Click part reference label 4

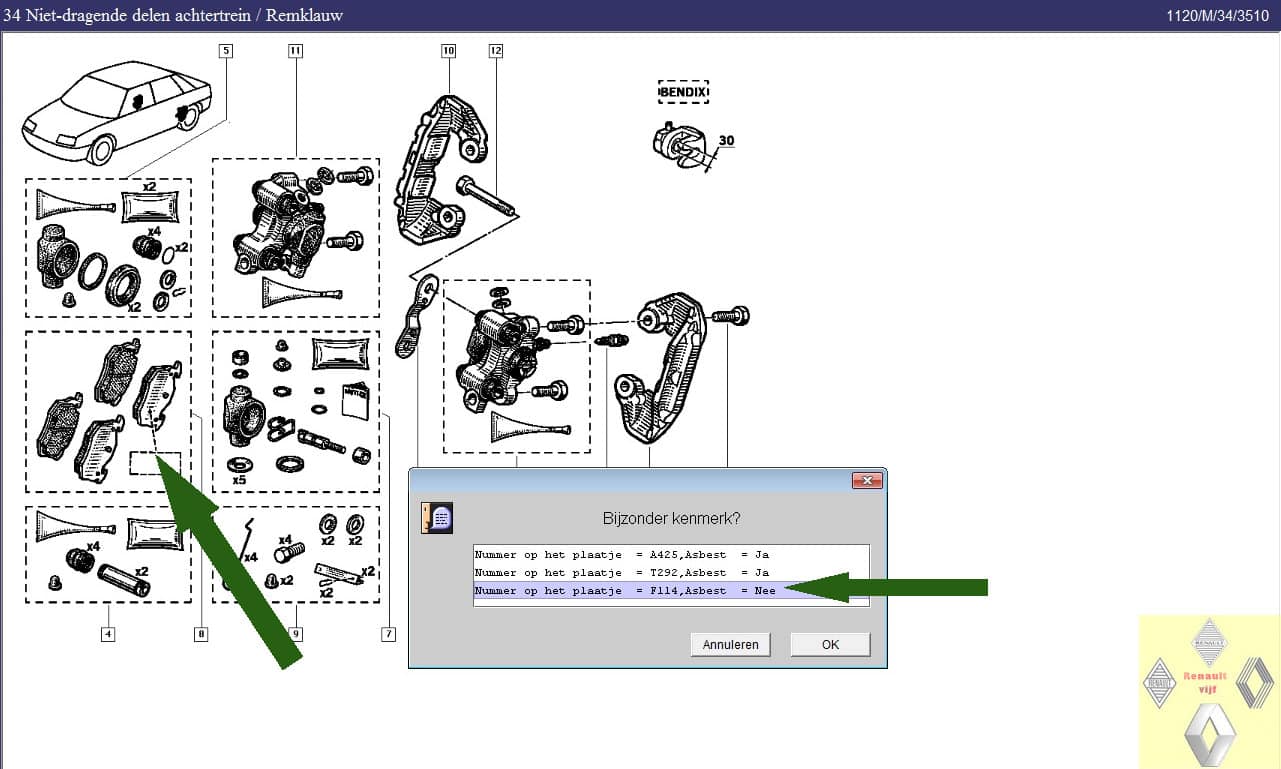[107, 633]
